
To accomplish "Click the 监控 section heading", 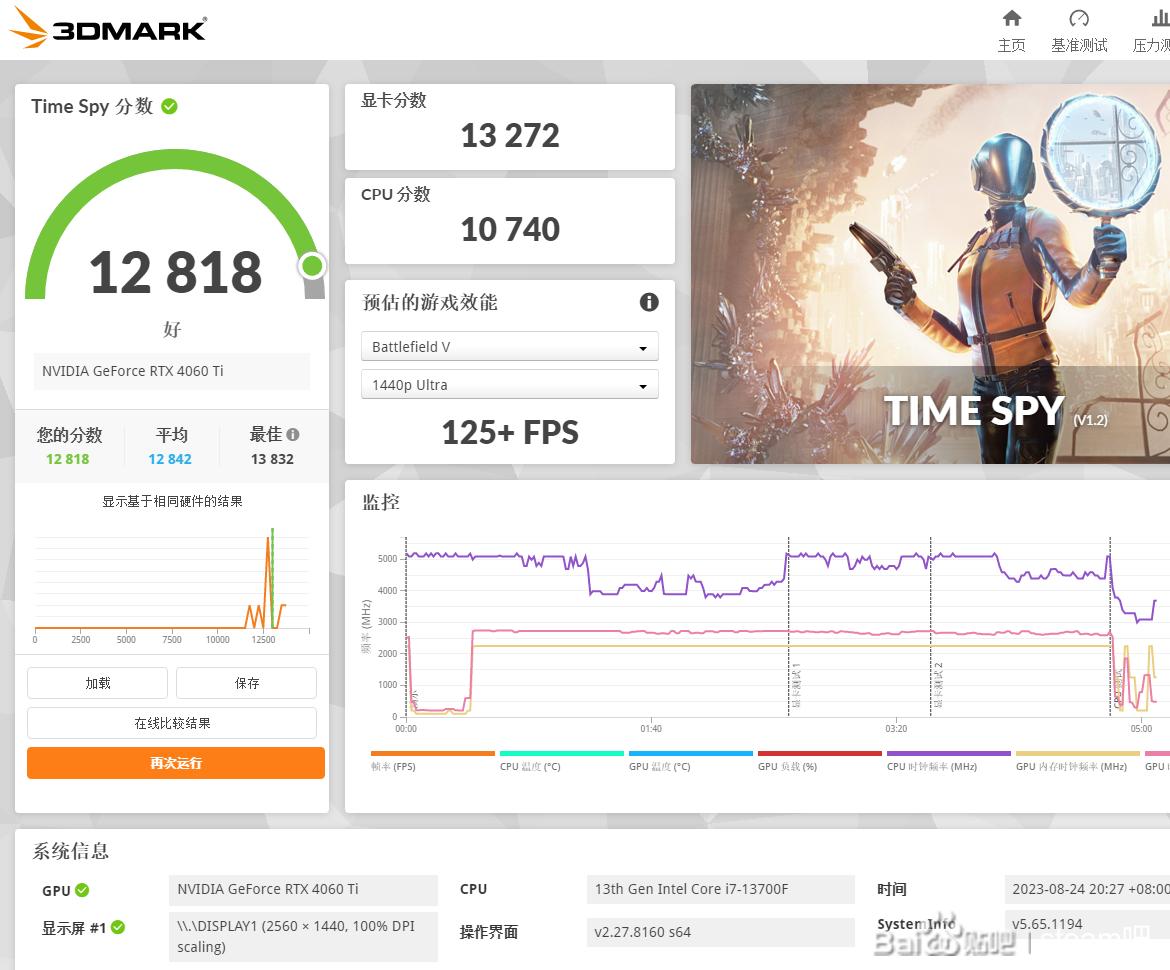I will [x=381, y=502].
